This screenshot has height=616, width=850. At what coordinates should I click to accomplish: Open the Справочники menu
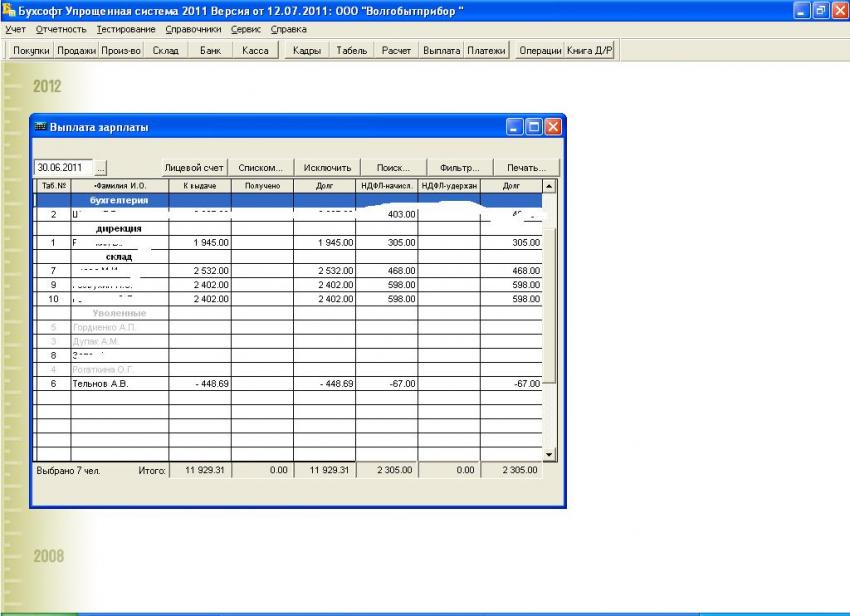click(195, 29)
